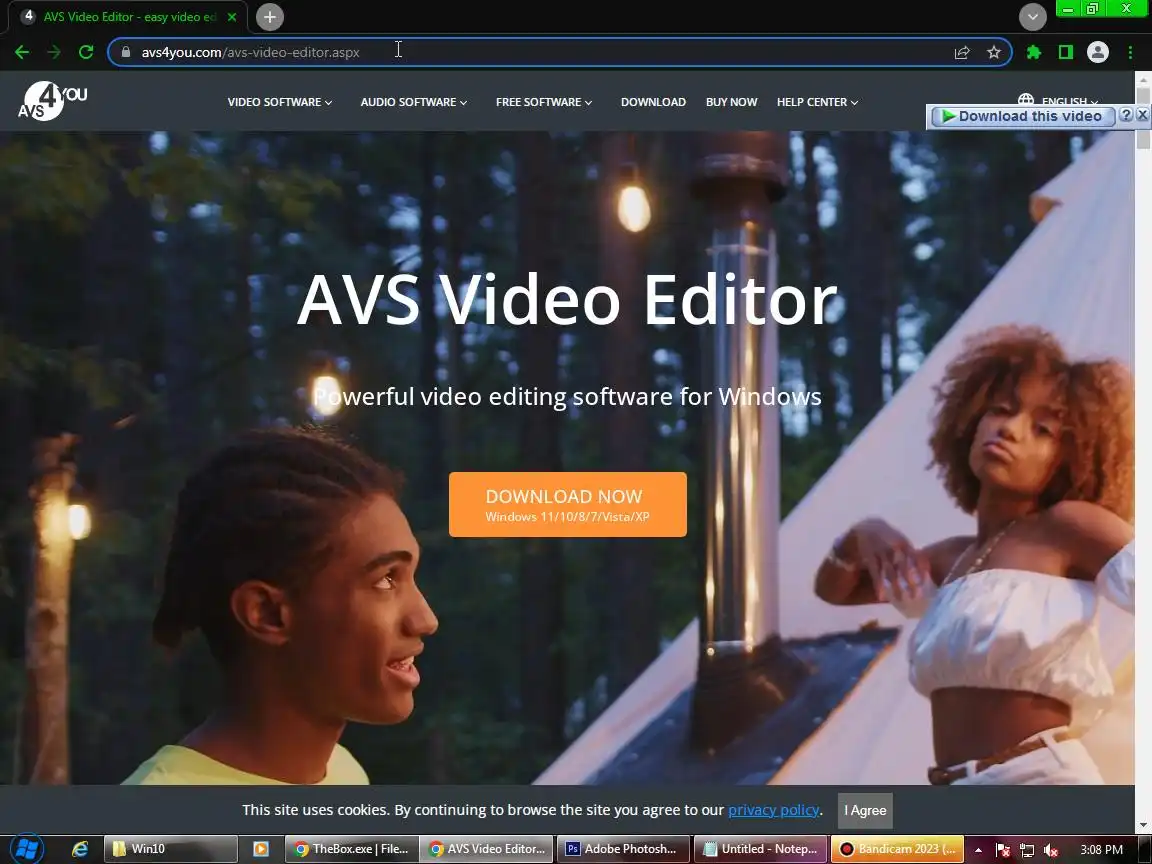This screenshot has width=1152, height=864.
Task: Close the AVS Video Editor tab
Action: pyautogui.click(x=231, y=17)
